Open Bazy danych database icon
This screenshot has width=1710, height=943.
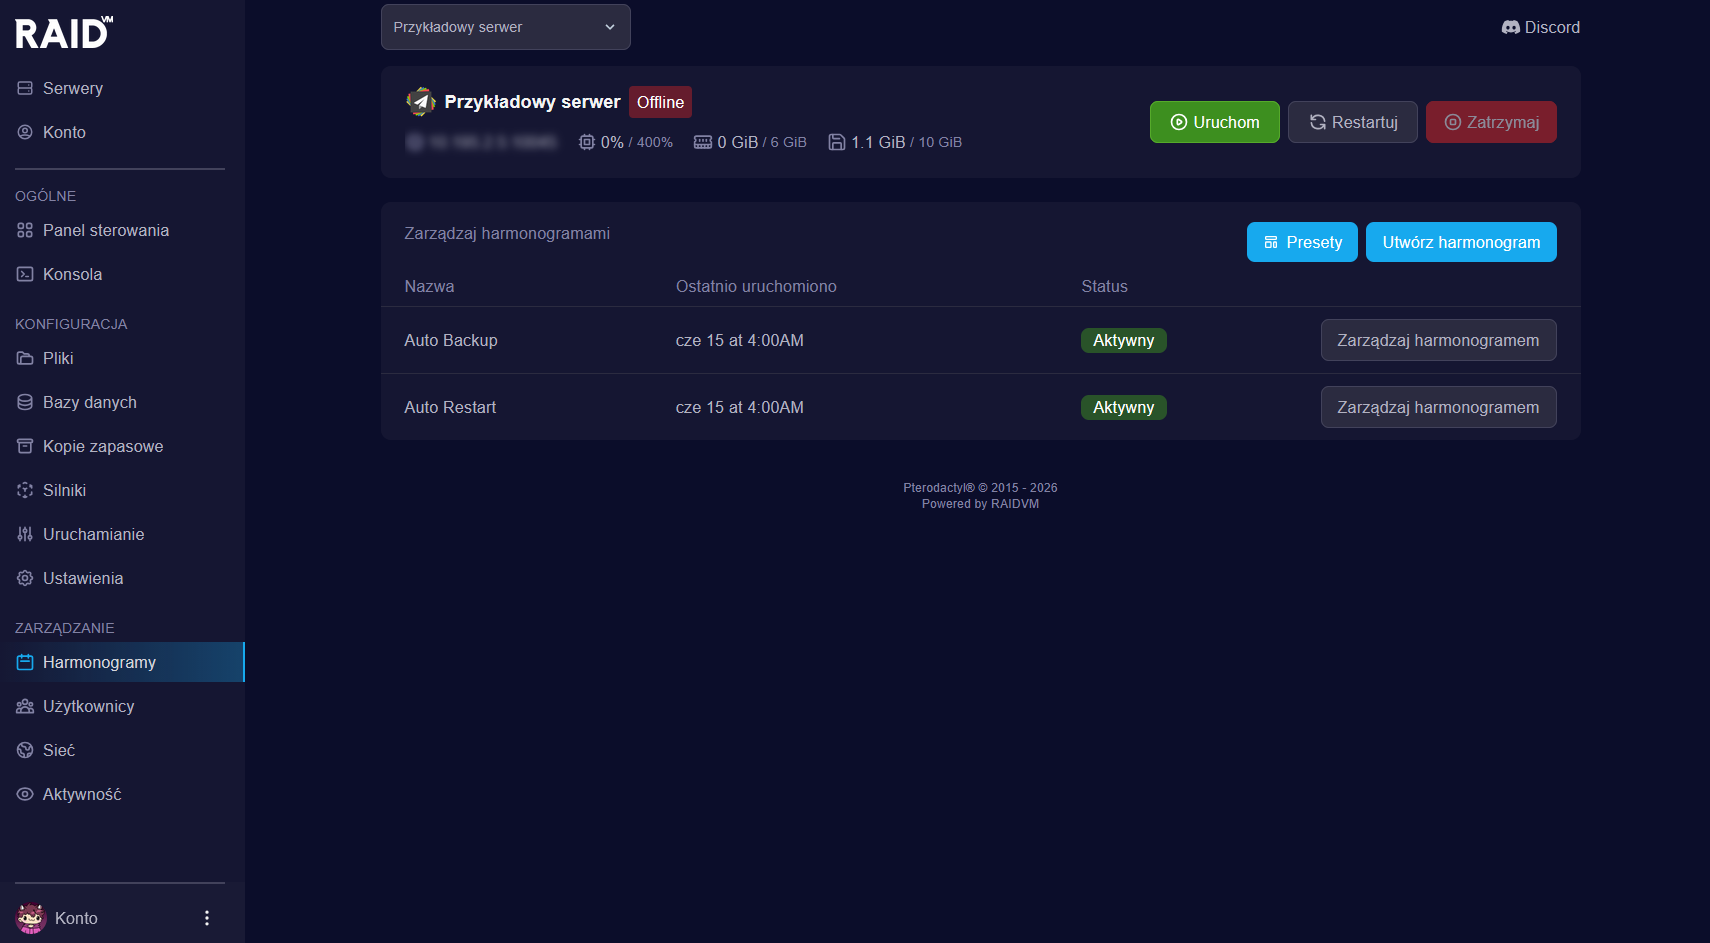pyautogui.click(x=25, y=402)
